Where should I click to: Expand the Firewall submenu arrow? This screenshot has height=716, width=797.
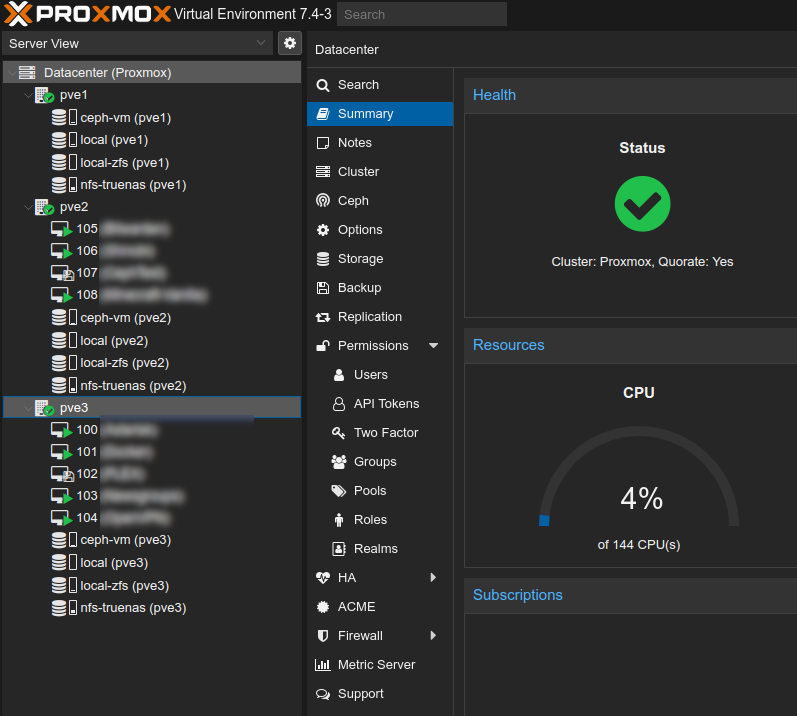[x=433, y=635]
